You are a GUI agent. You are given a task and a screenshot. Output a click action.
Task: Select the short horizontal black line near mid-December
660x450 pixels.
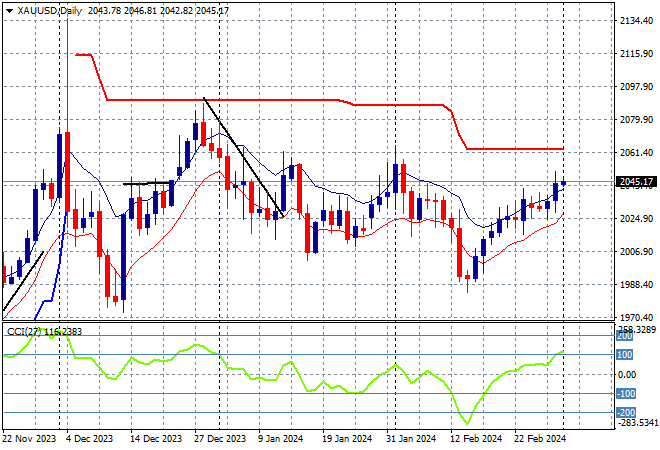tap(148, 184)
